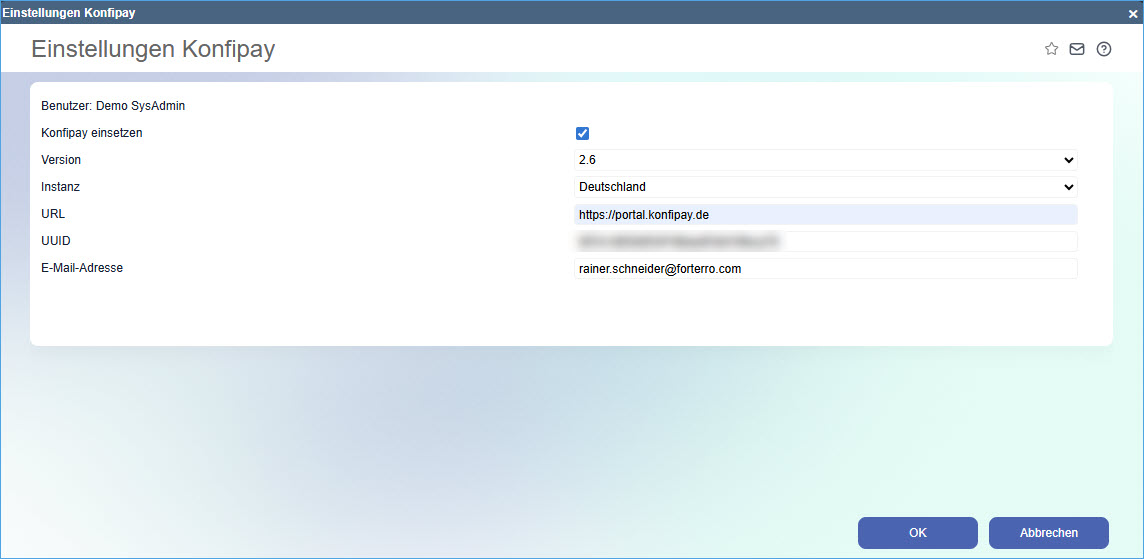Click the Version label
The image size is (1144, 559).
coord(61,160)
